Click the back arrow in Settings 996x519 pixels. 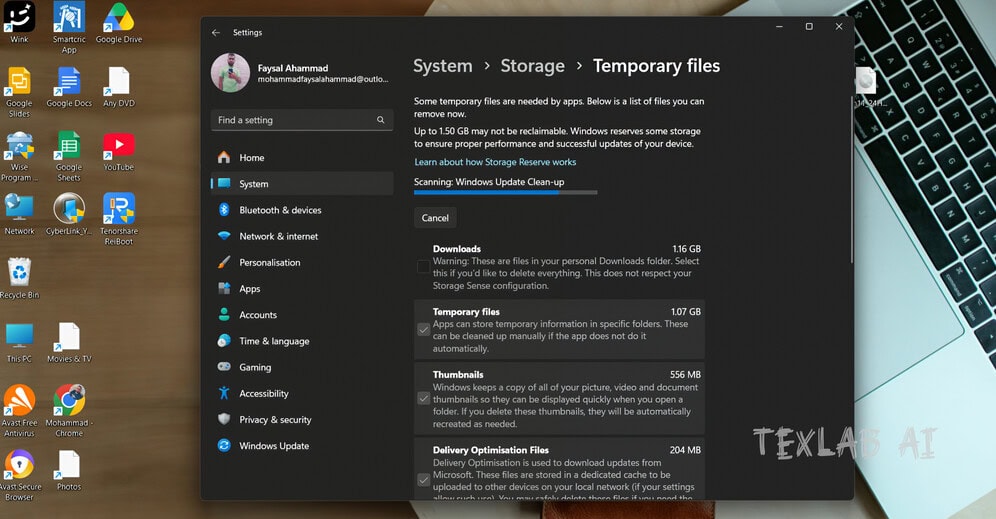216,32
